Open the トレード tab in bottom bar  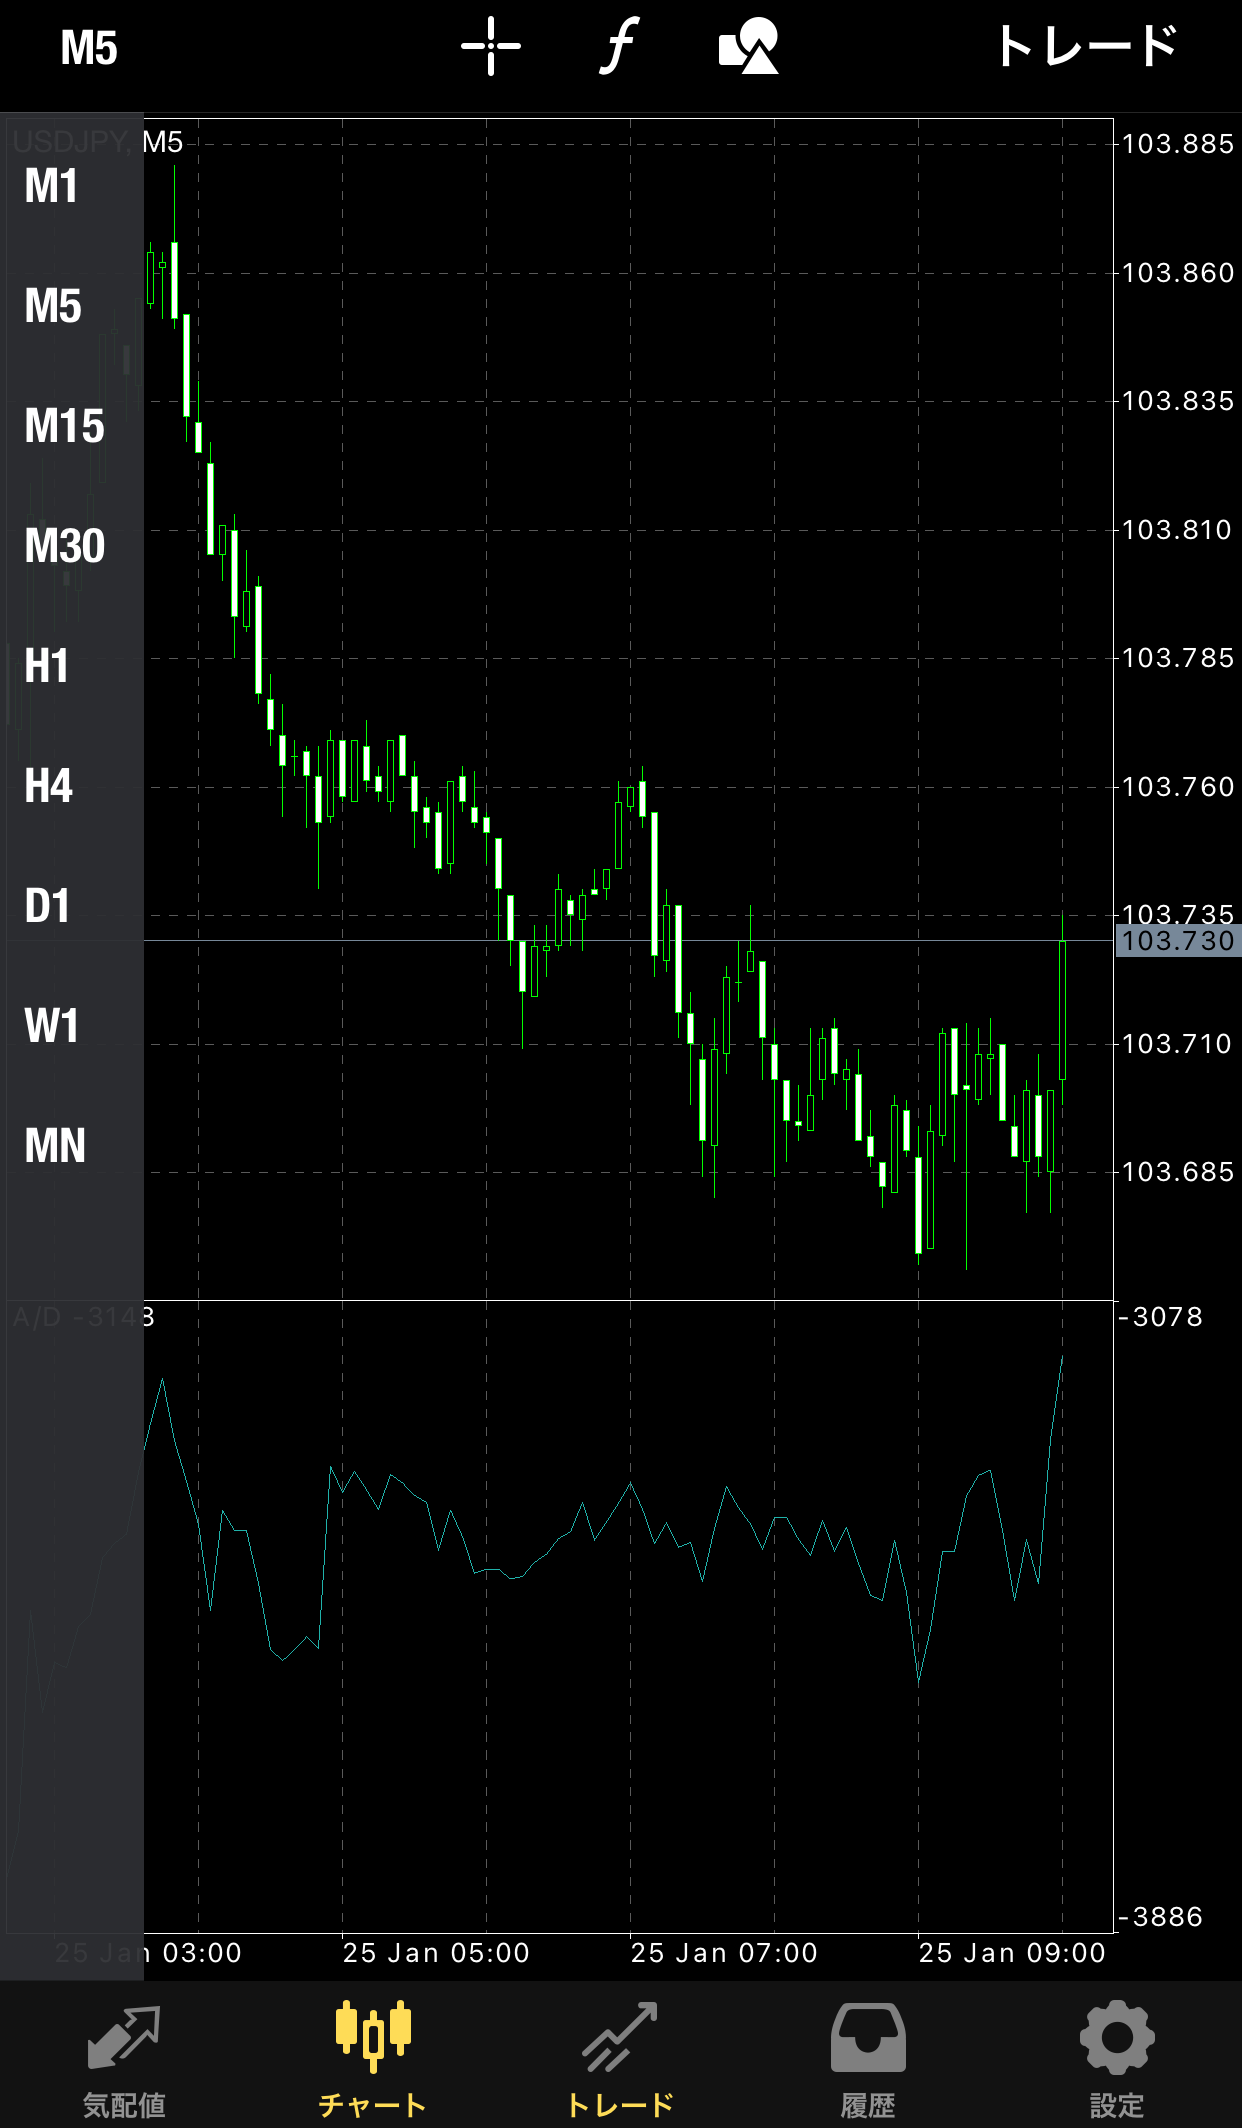(621, 2061)
